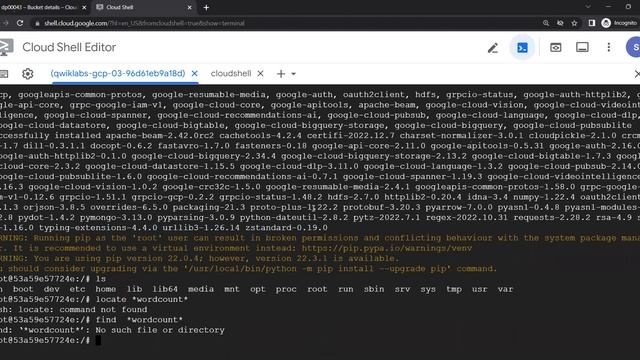Close the cloudshell terminal tab

point(260,73)
